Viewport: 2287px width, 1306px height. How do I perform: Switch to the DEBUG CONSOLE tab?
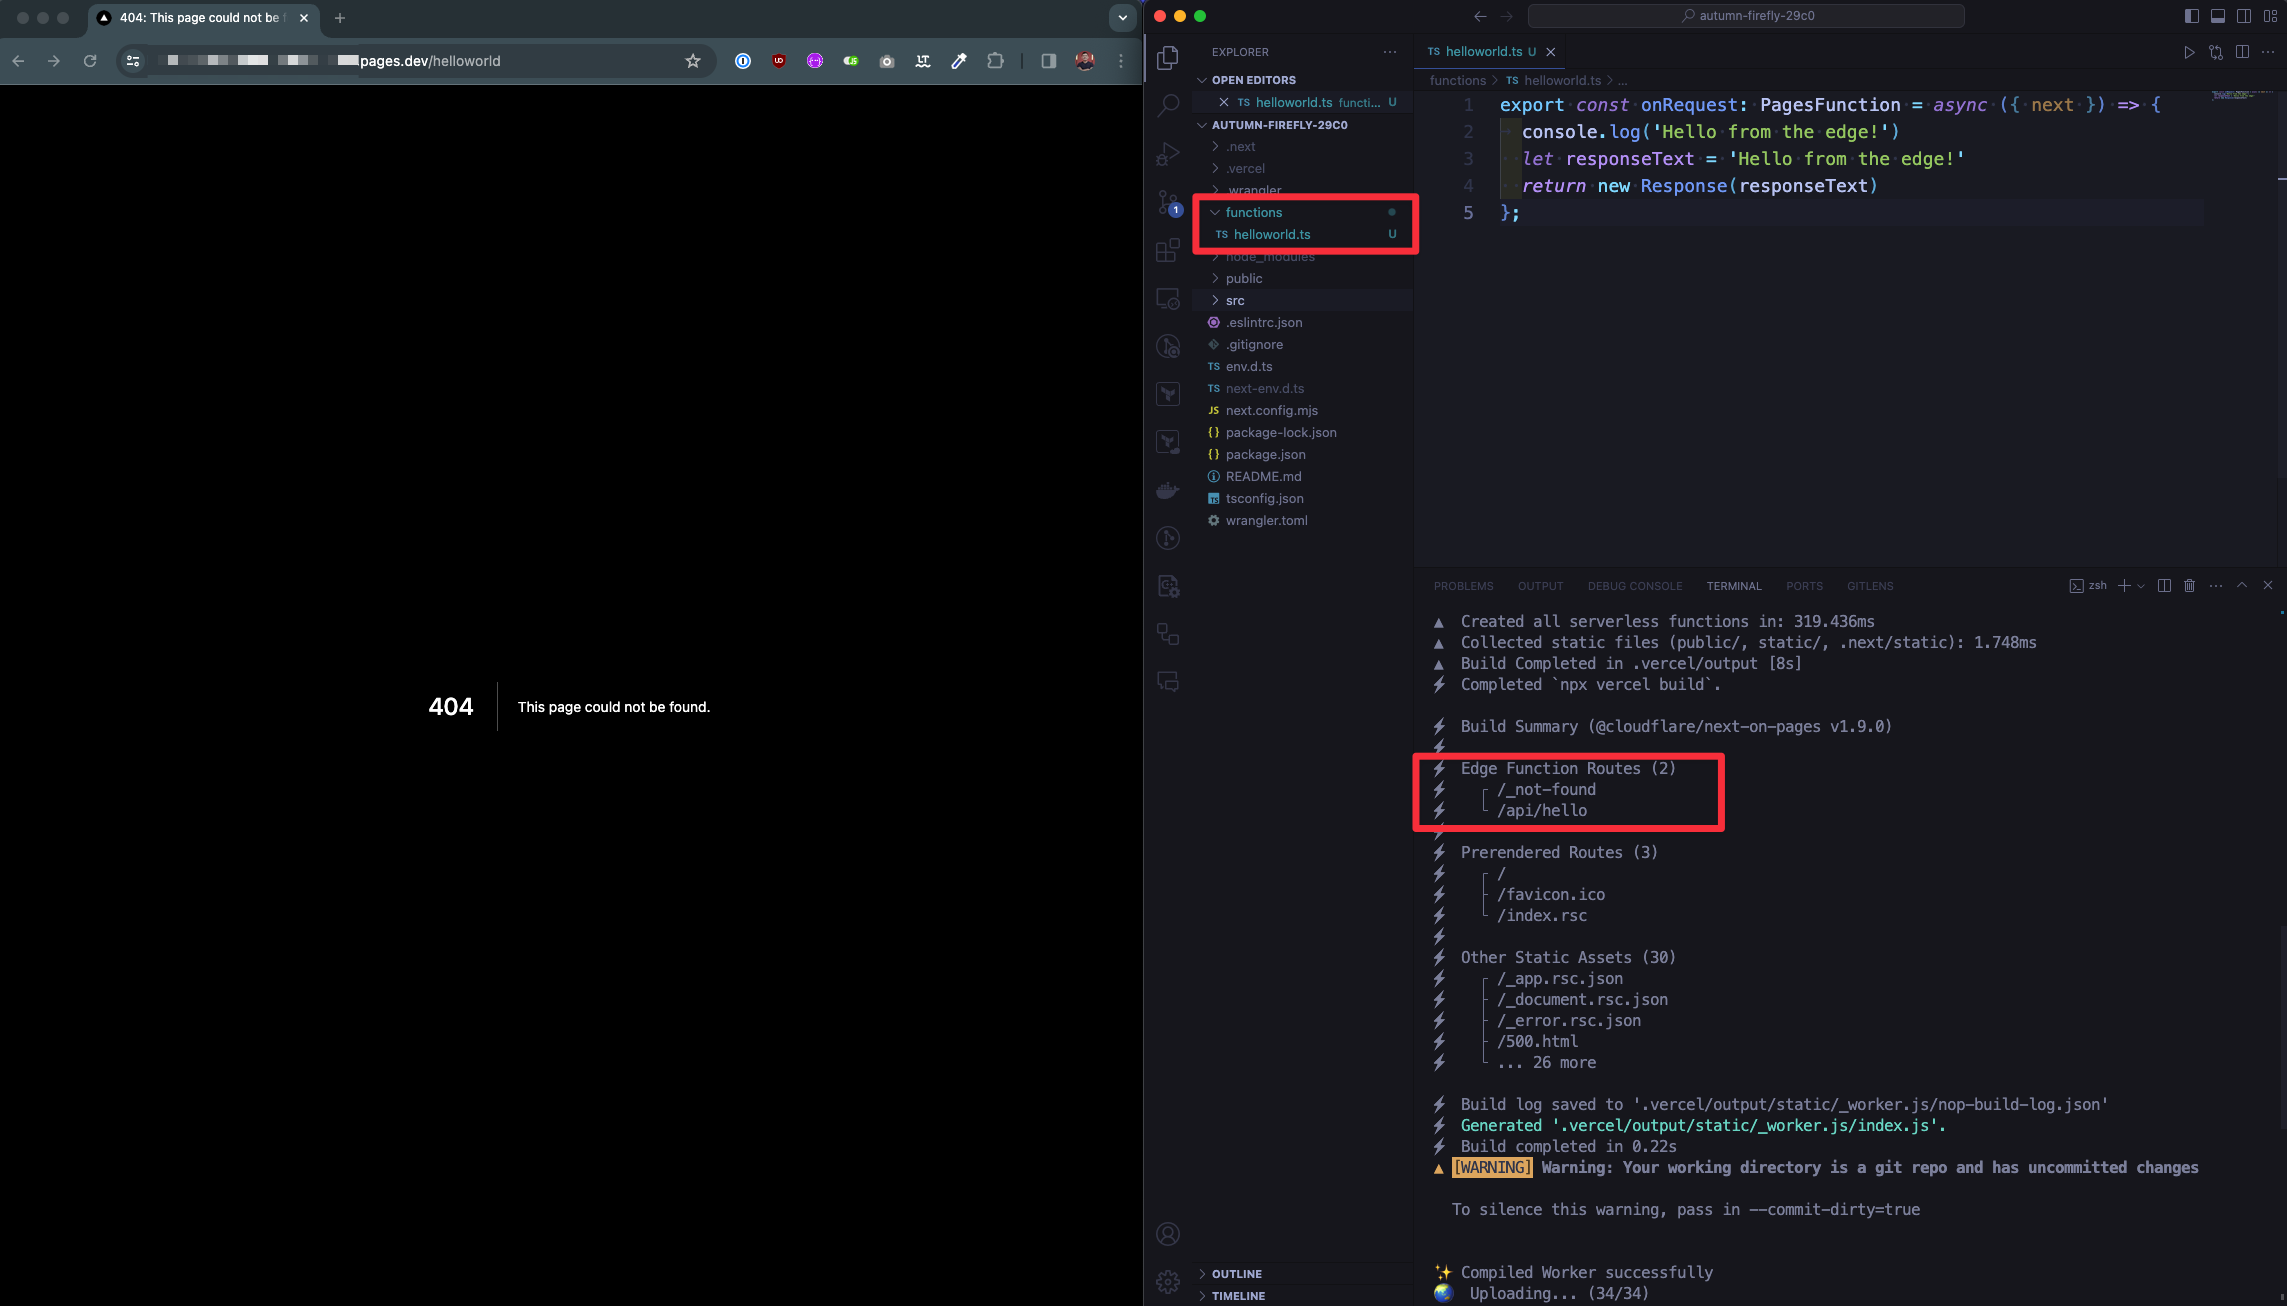point(1634,586)
